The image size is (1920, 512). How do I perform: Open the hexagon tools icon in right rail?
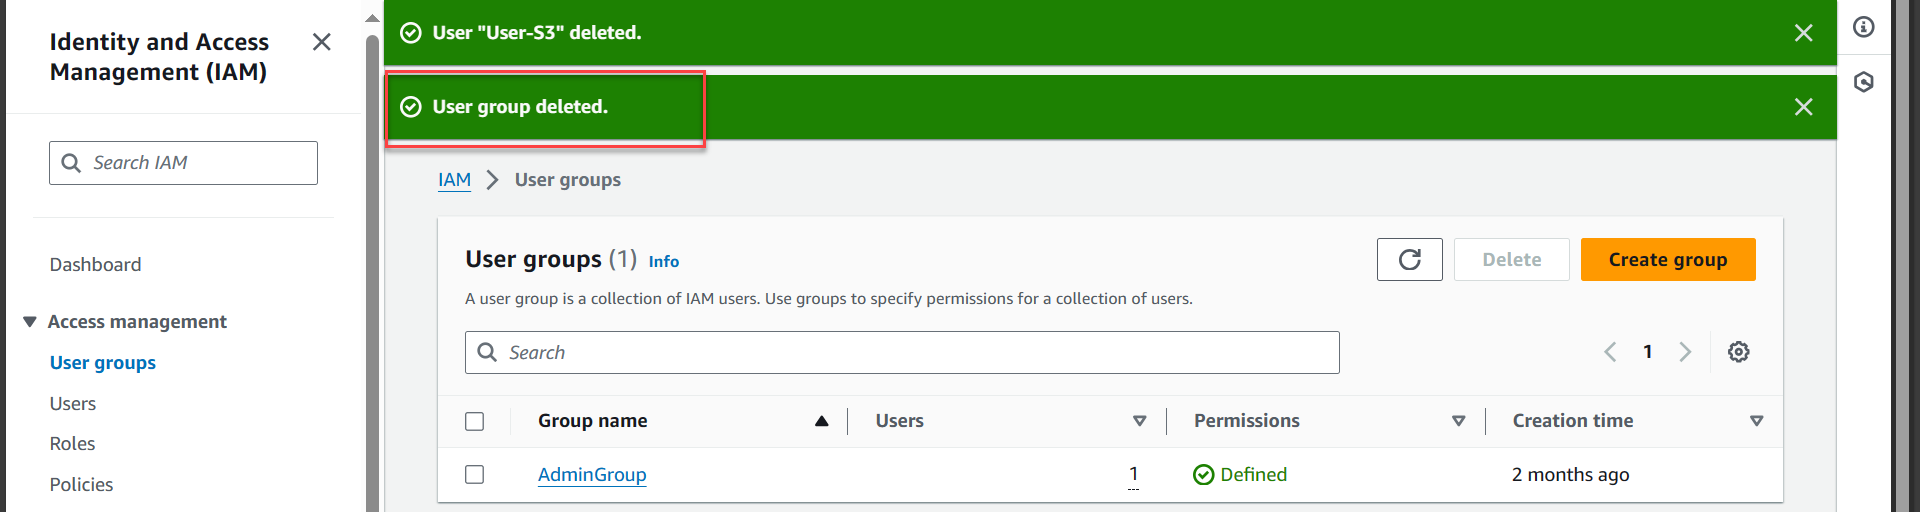pos(1864,82)
